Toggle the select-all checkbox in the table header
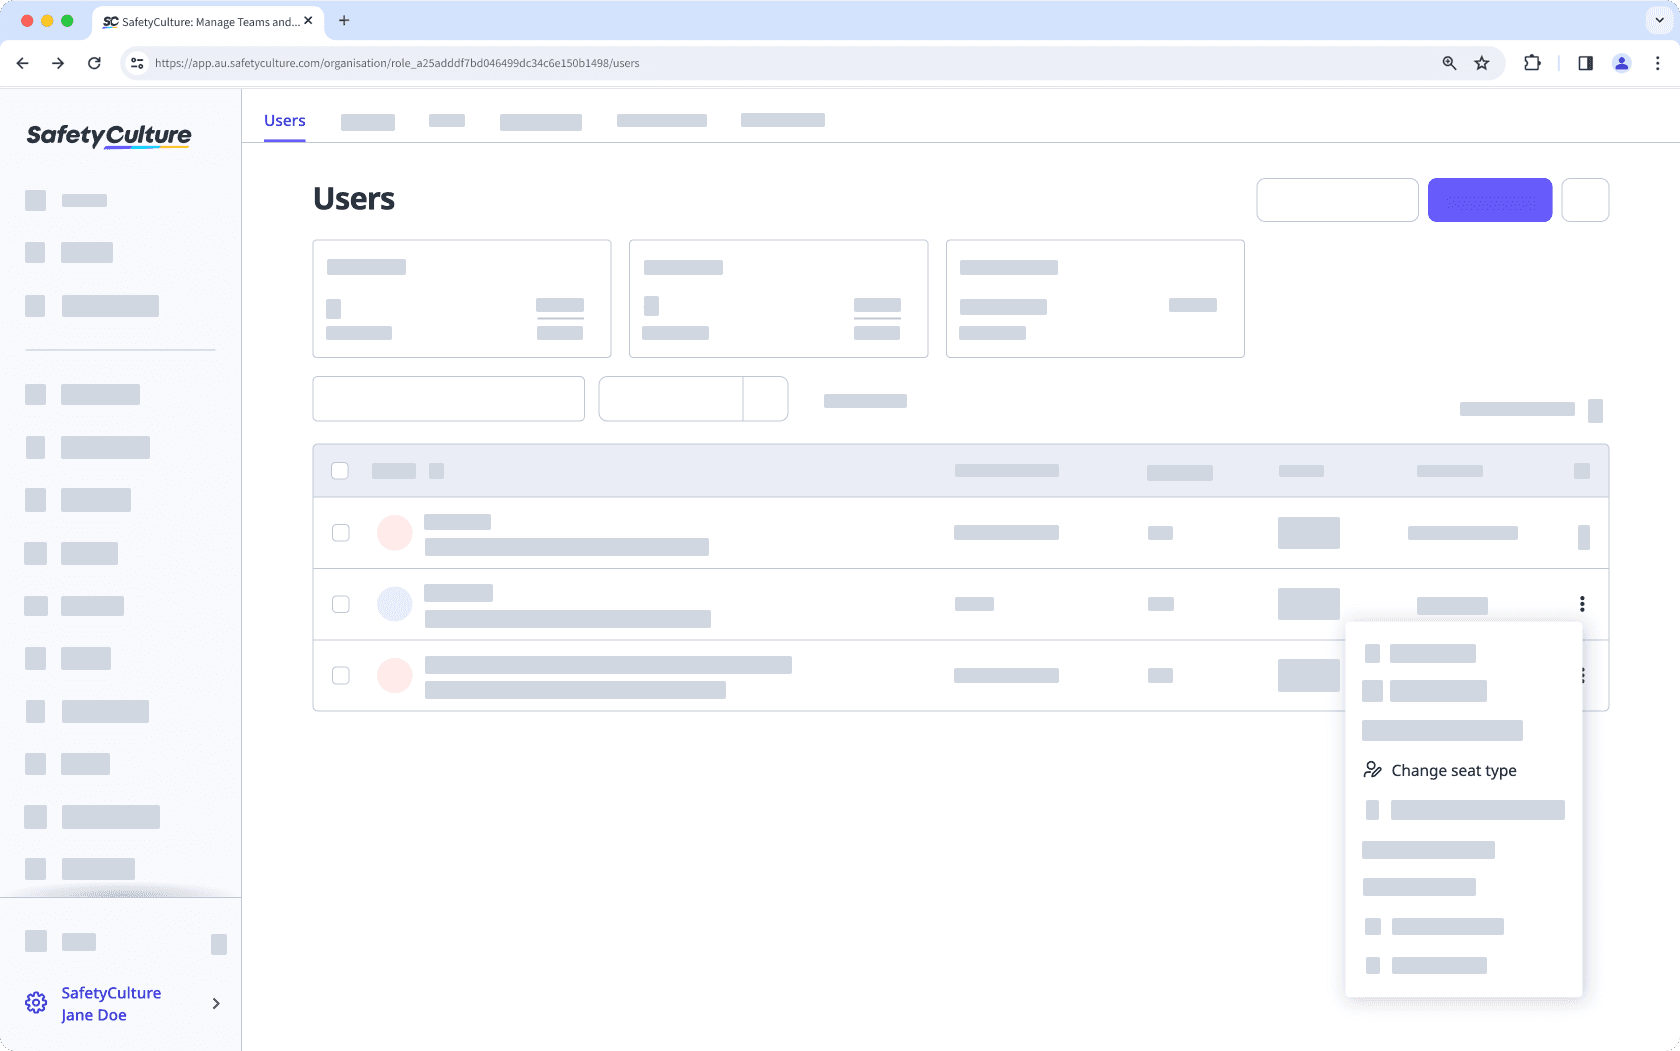The image size is (1680, 1051). 340,470
